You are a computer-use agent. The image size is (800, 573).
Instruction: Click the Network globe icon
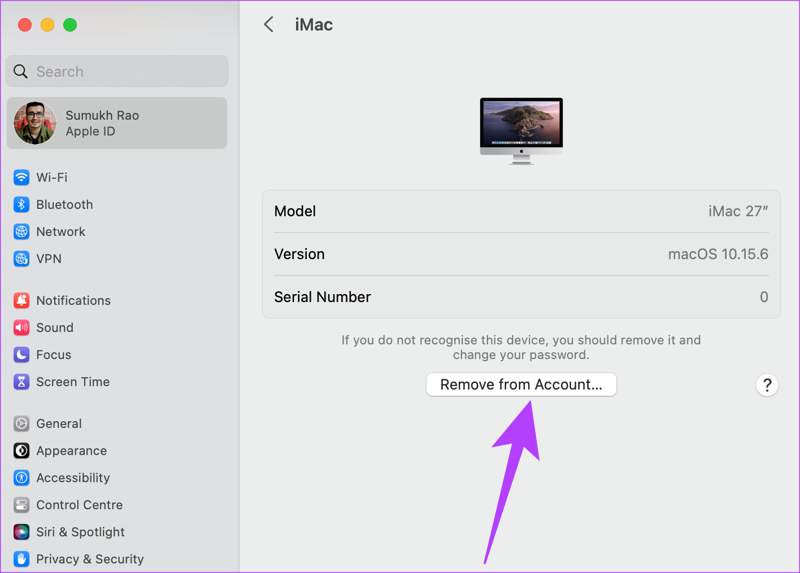click(x=21, y=231)
